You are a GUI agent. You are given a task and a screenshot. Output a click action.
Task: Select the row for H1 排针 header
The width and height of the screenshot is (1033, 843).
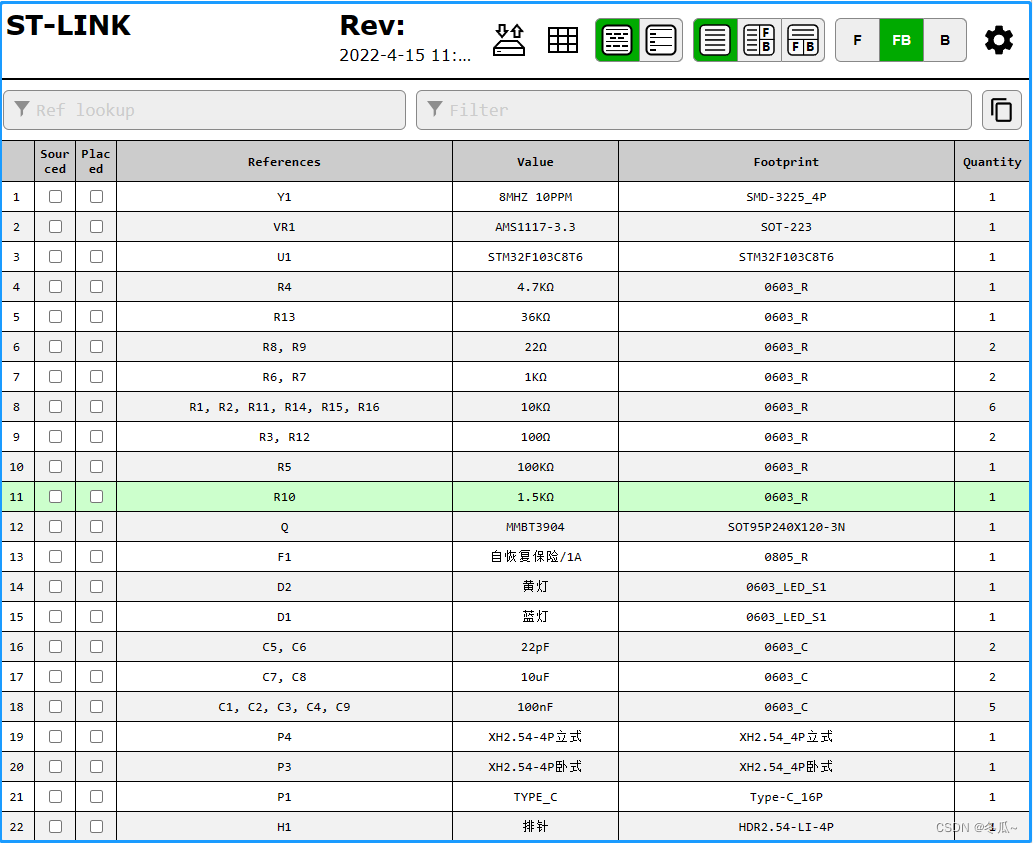pos(284,826)
